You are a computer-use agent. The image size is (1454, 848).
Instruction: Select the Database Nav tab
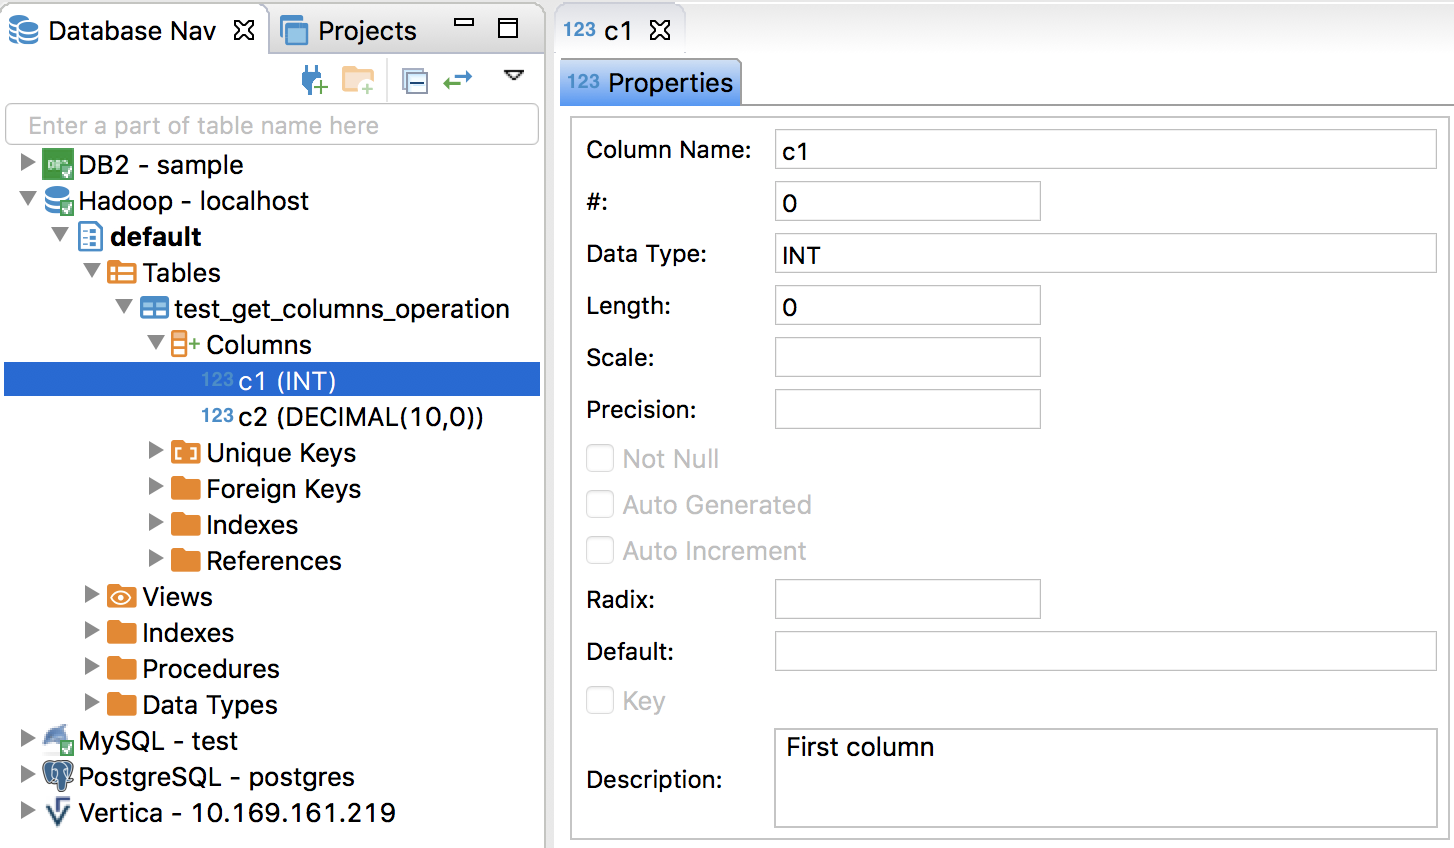(x=132, y=31)
